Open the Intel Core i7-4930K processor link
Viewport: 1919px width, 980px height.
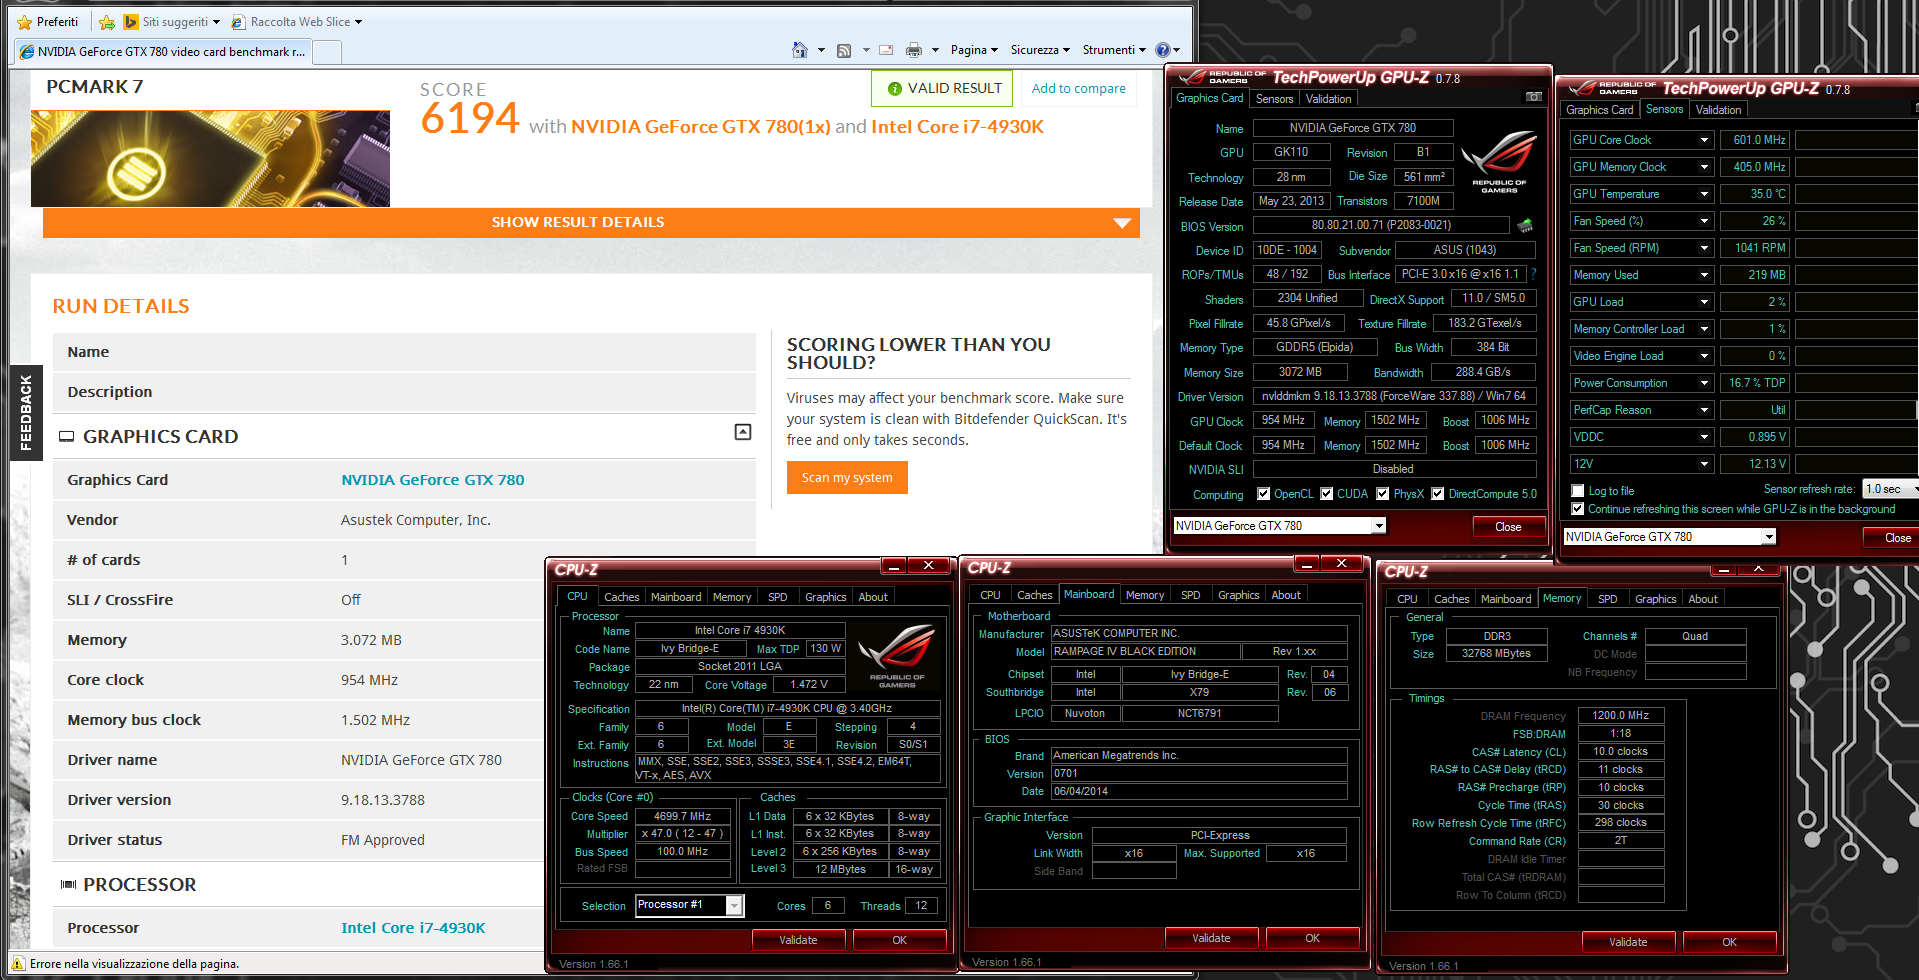(413, 928)
